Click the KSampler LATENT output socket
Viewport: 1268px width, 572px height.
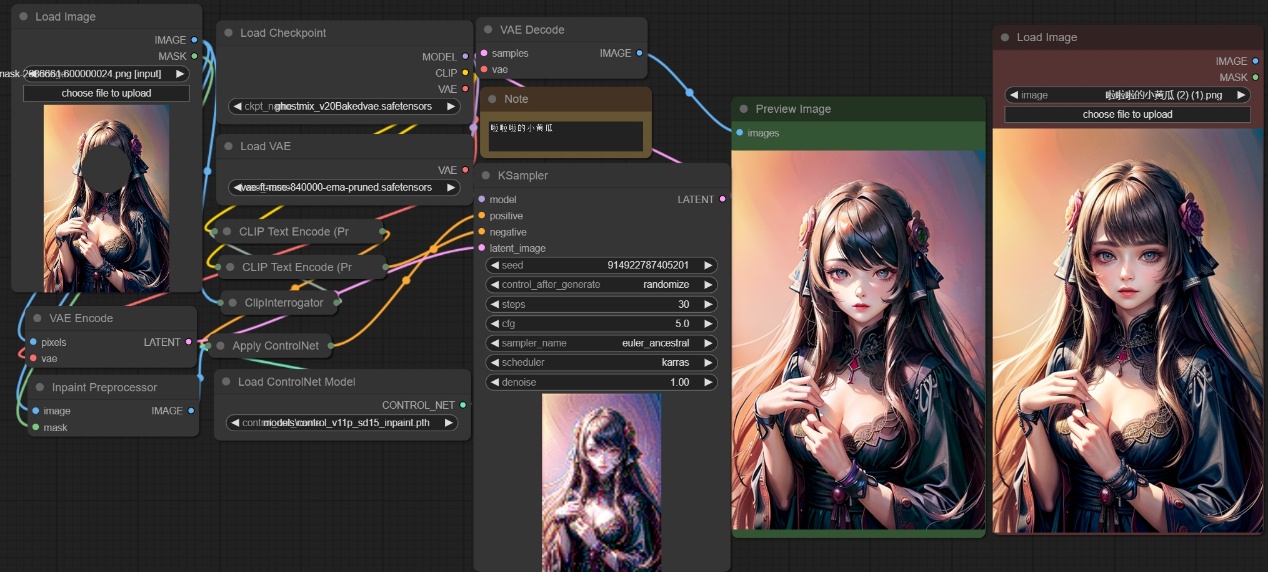point(722,200)
